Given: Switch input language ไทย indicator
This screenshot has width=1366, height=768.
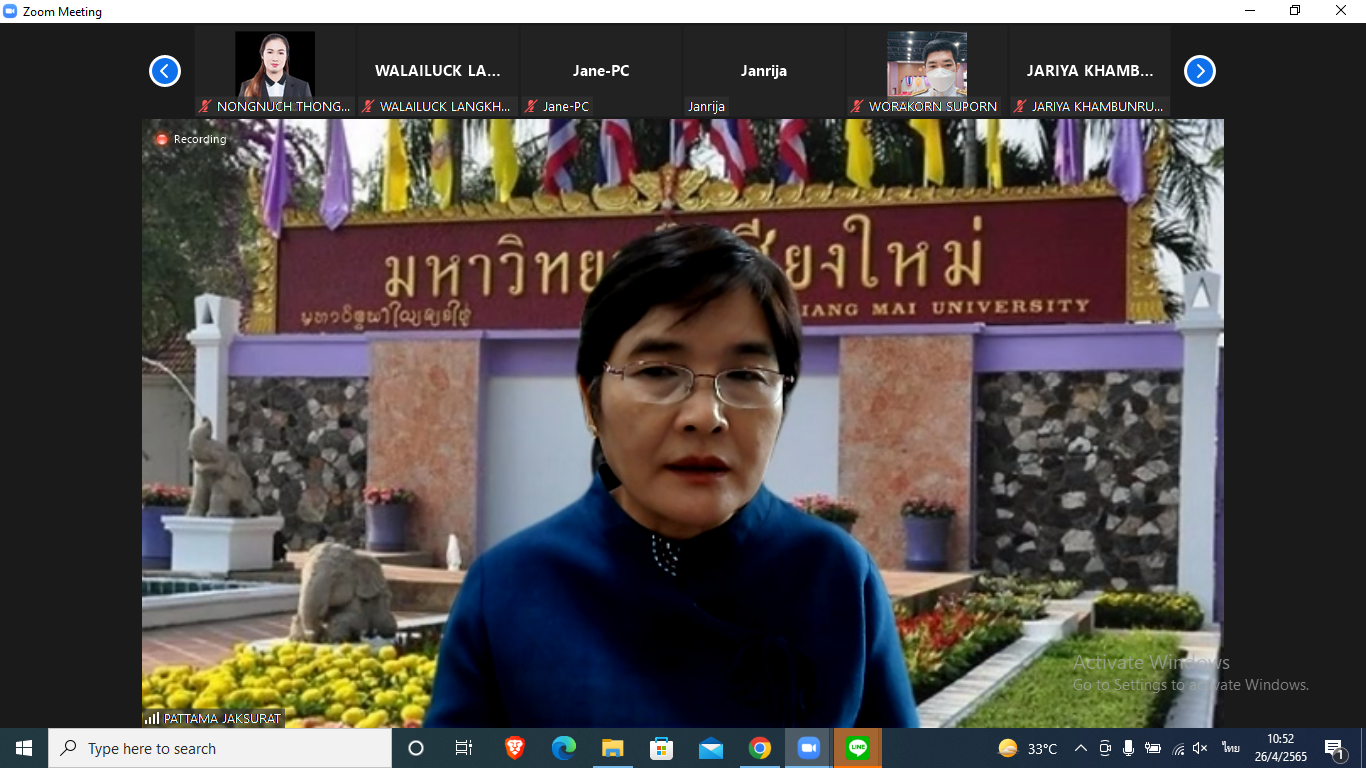Looking at the screenshot, I should (1230, 748).
